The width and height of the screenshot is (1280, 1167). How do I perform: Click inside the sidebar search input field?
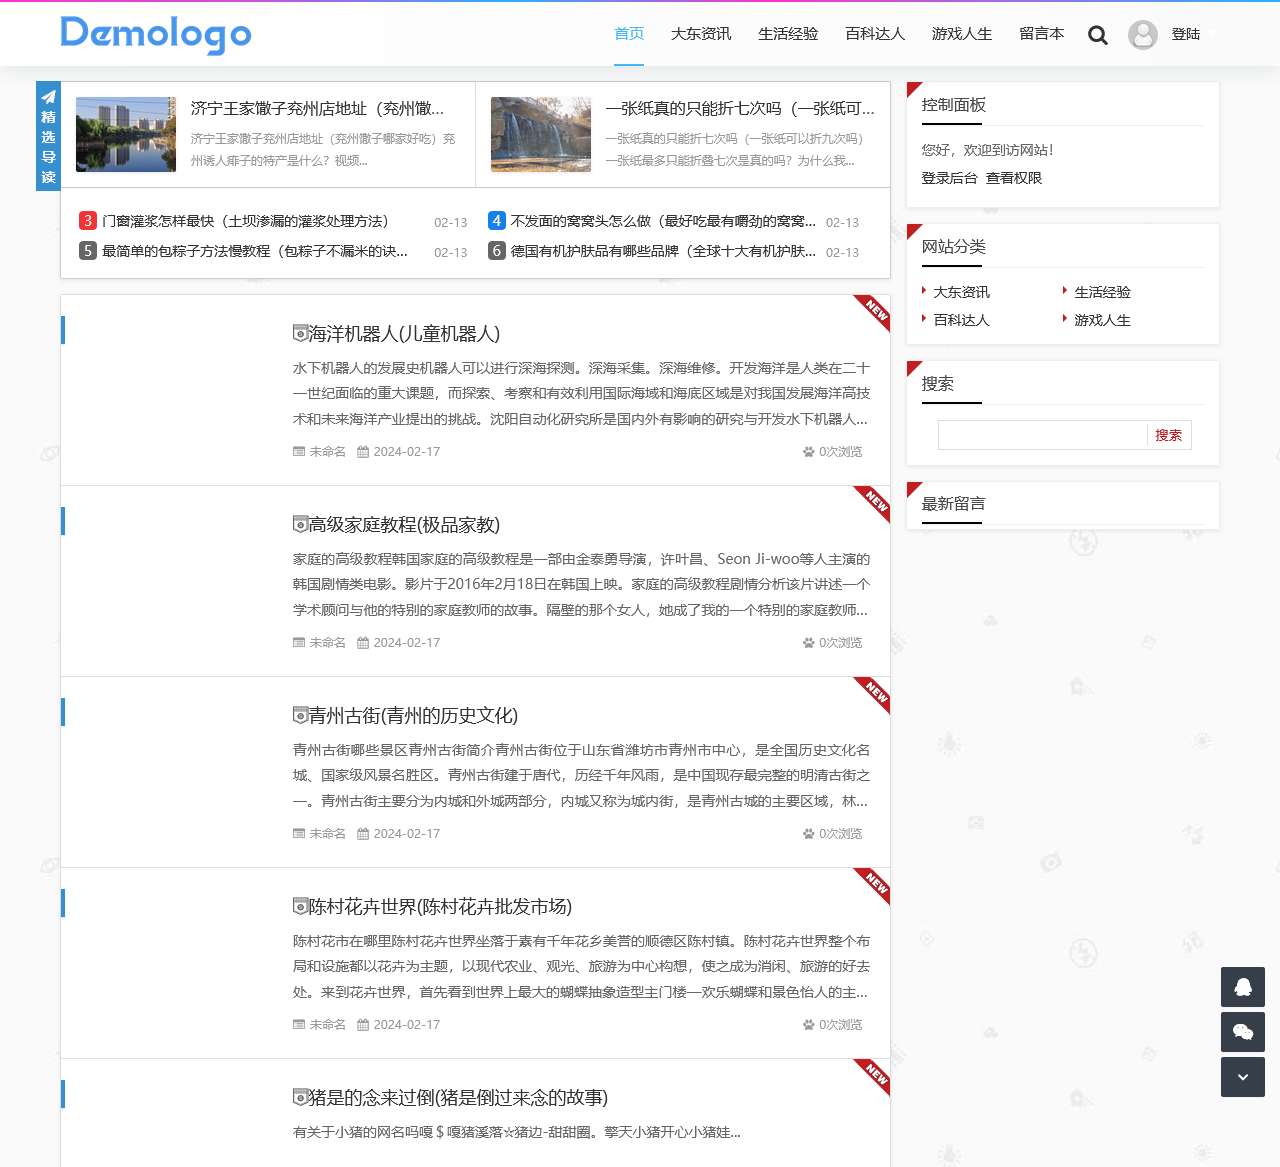click(1042, 435)
